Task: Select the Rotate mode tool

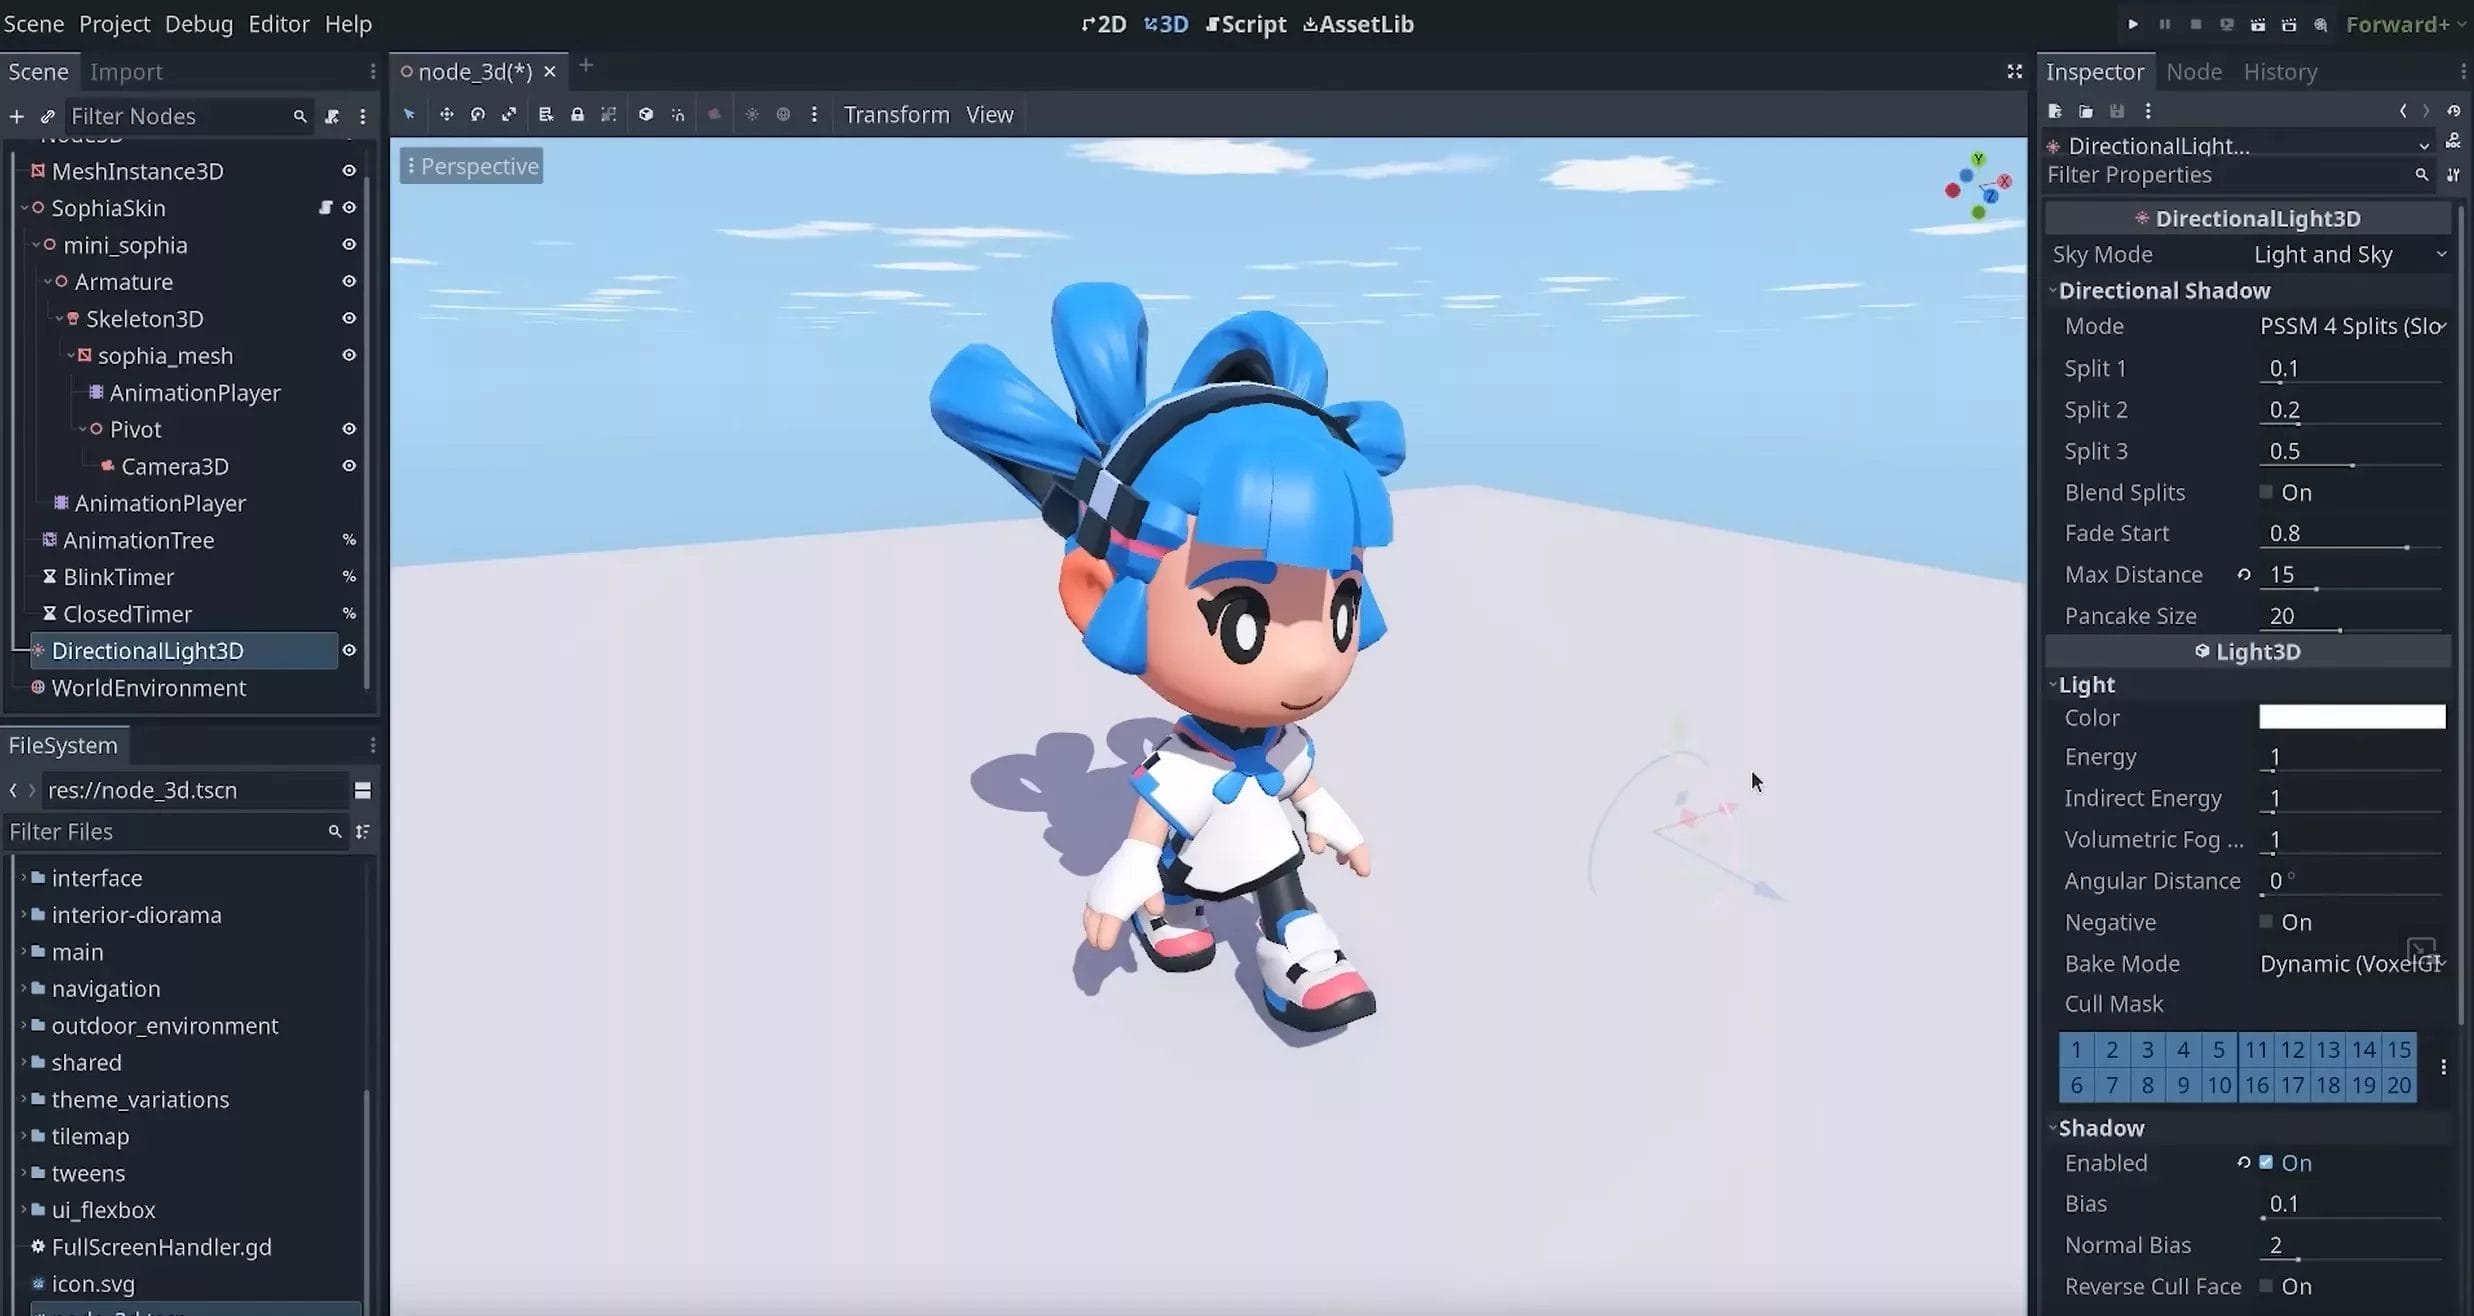Action: coord(477,114)
